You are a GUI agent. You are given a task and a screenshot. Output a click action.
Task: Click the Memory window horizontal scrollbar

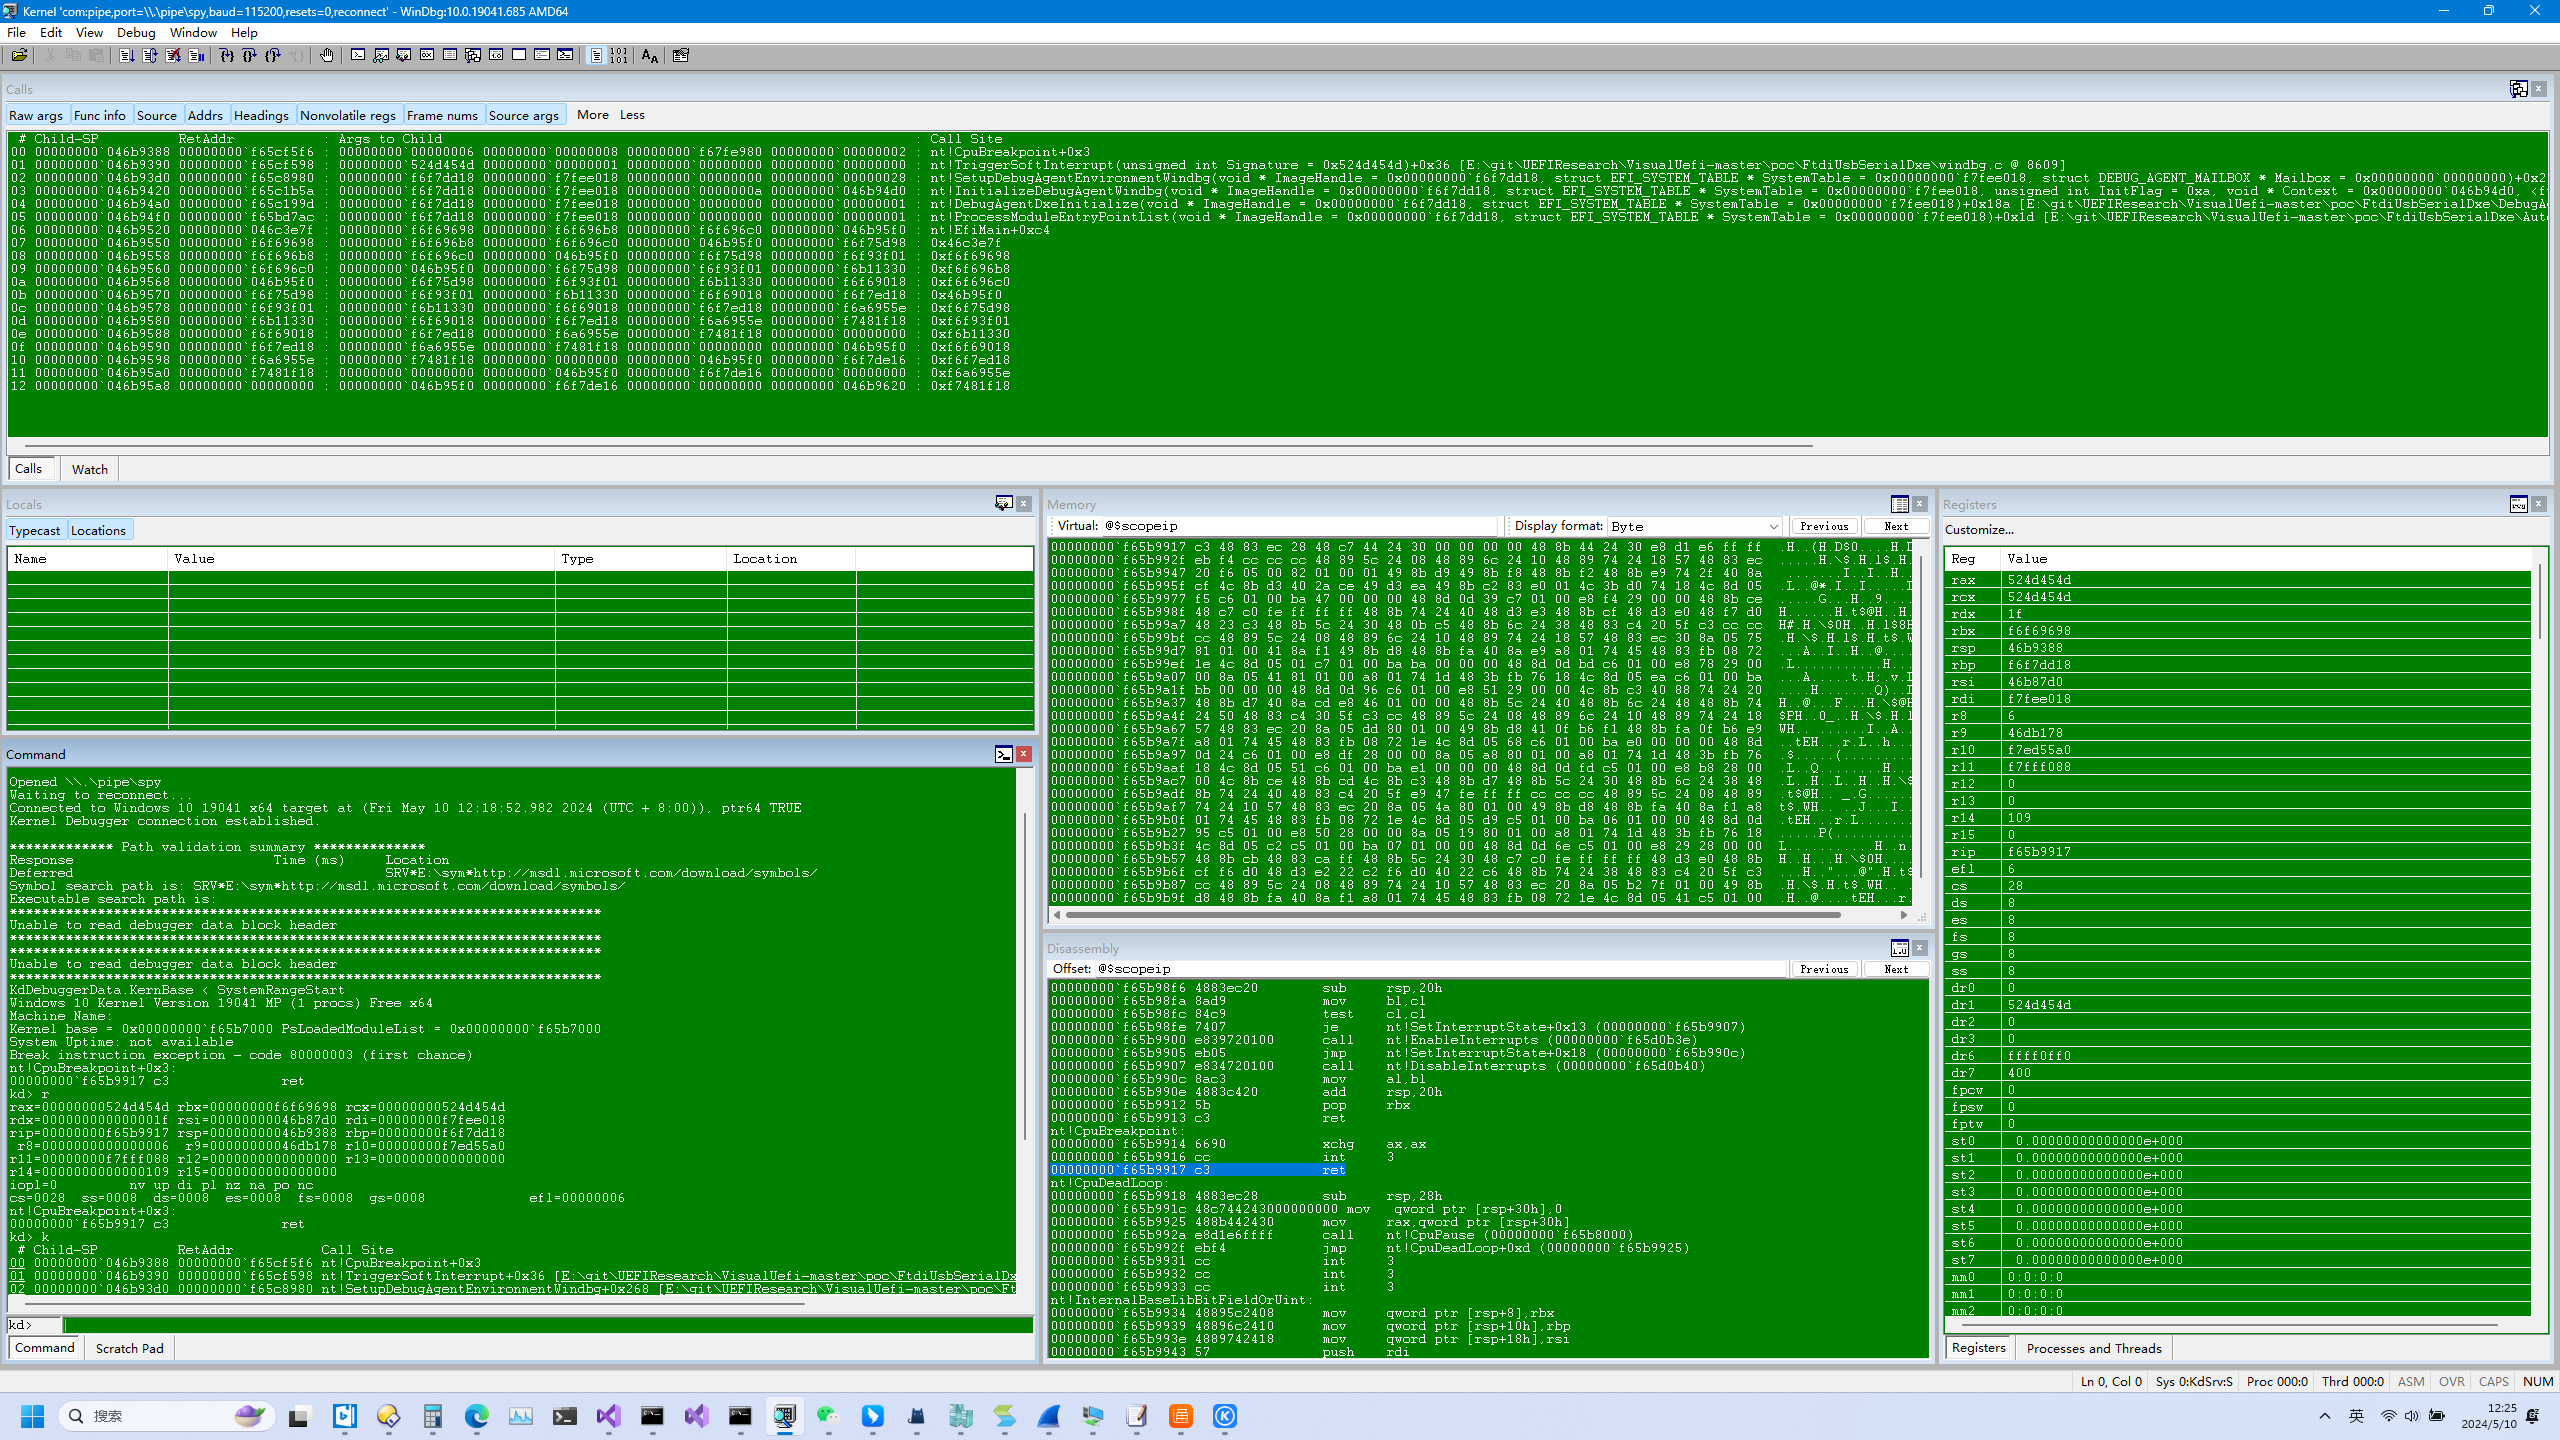(x=1450, y=914)
